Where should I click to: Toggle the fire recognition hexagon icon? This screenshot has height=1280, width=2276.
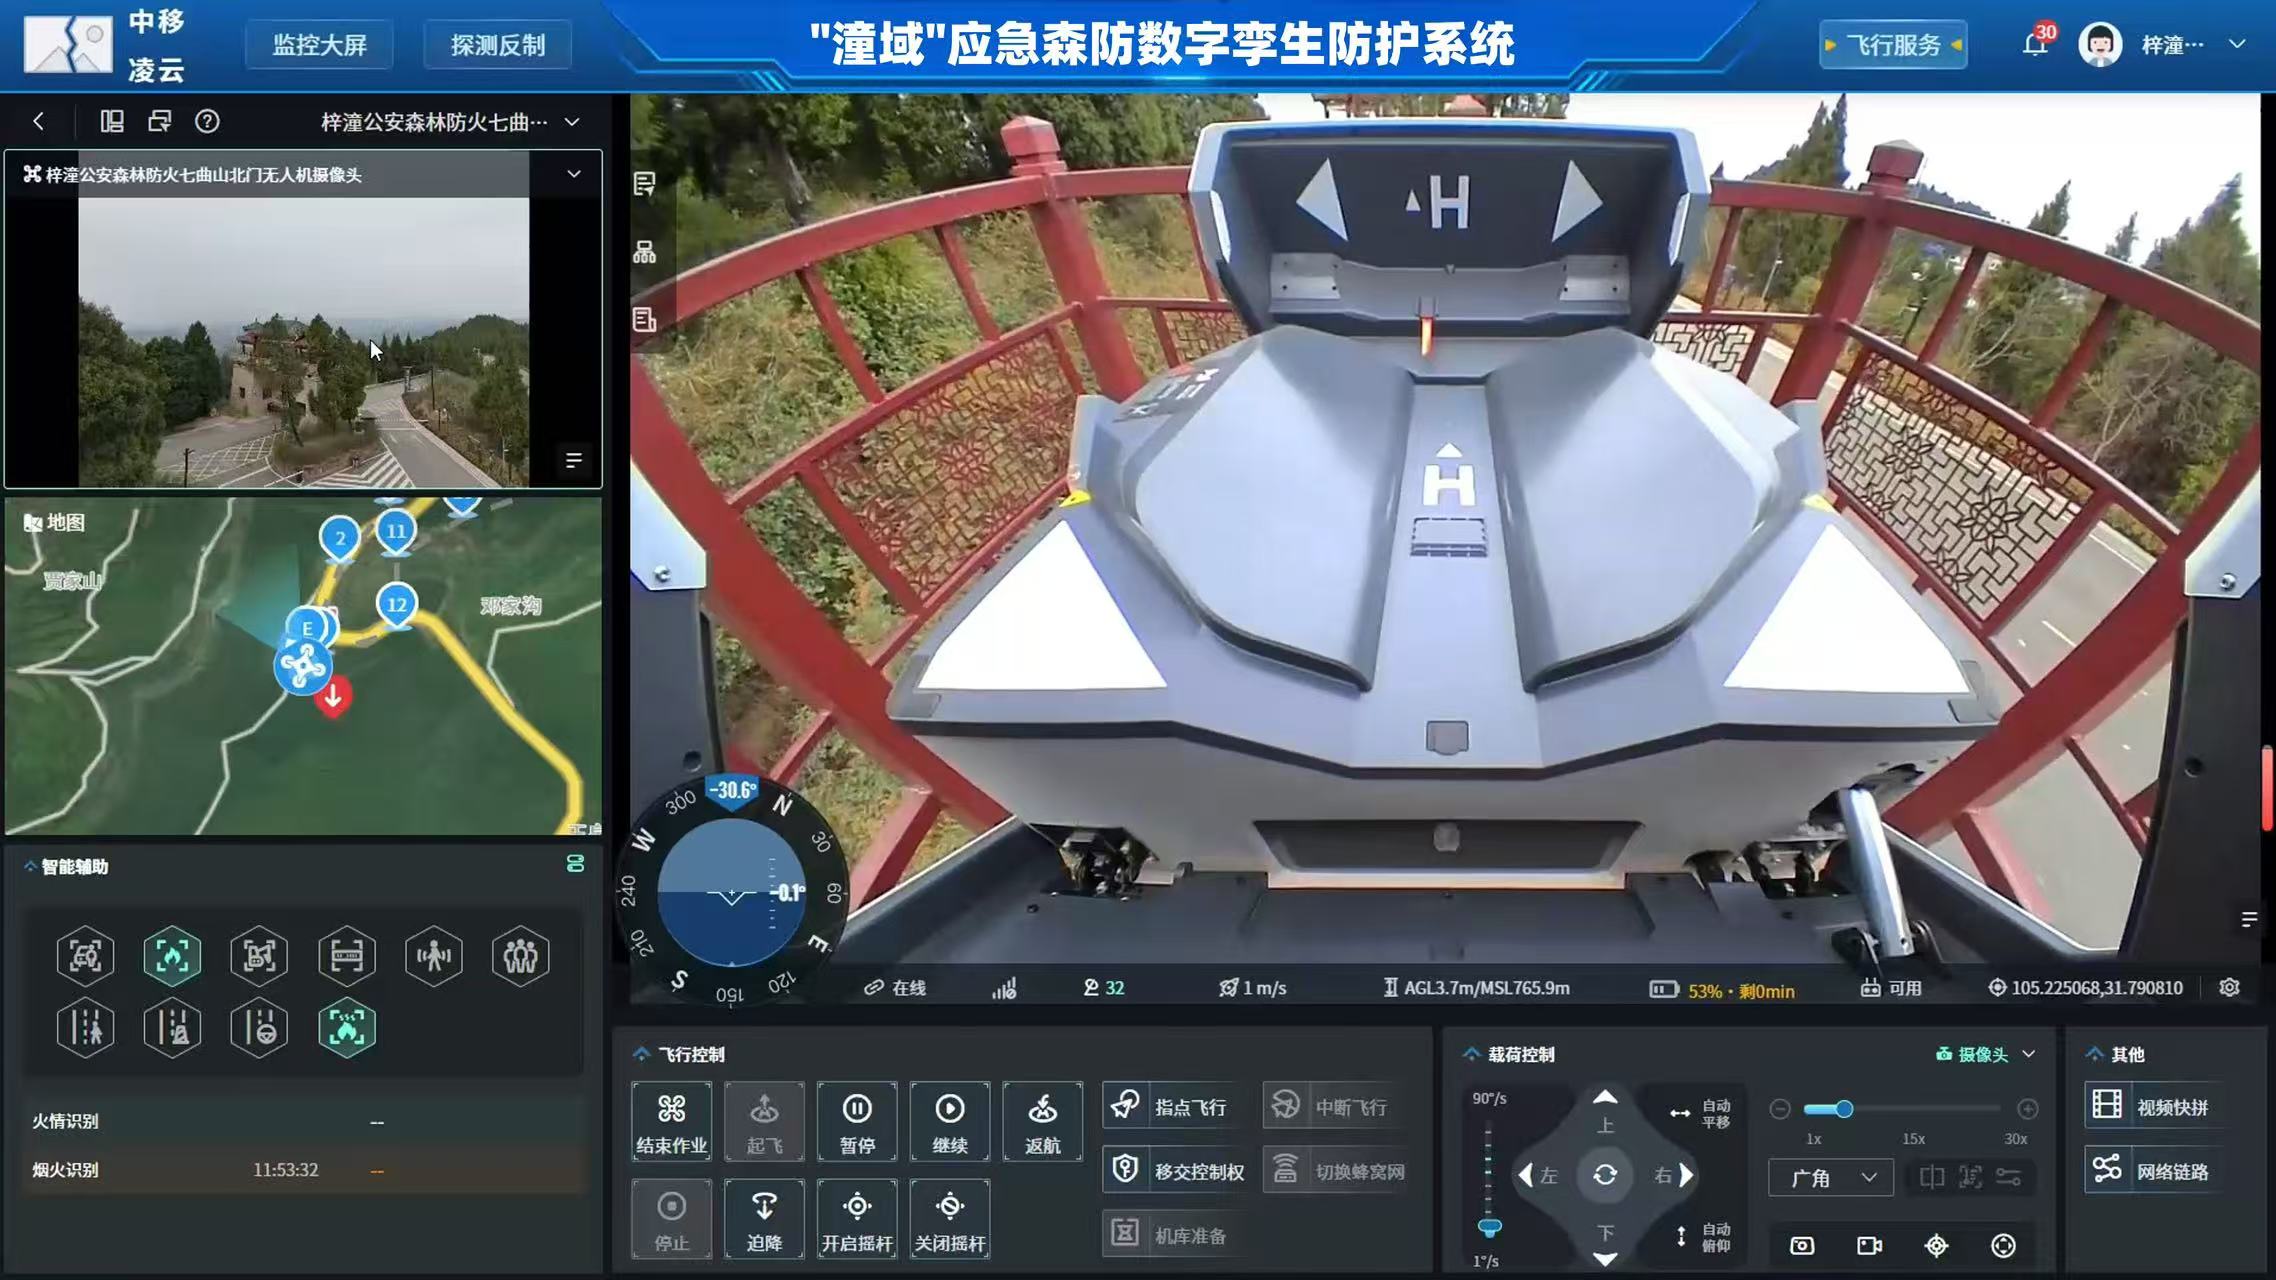(172, 957)
